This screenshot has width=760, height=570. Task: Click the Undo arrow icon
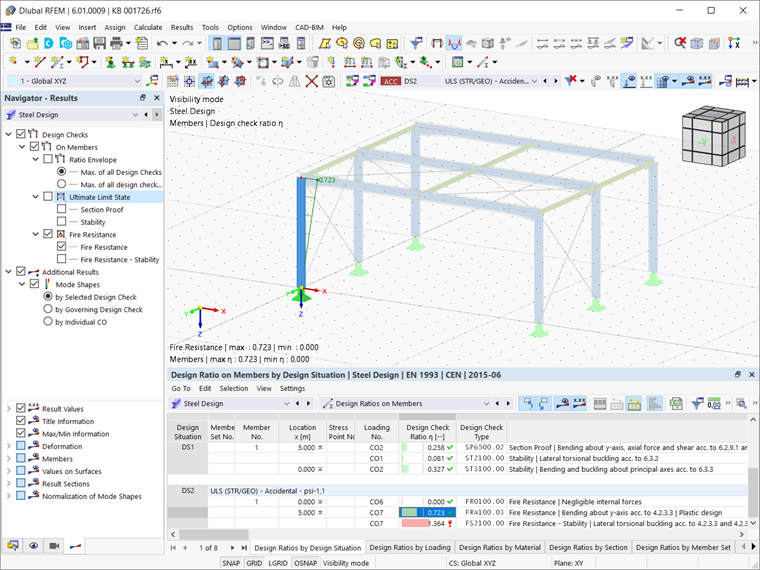point(162,44)
